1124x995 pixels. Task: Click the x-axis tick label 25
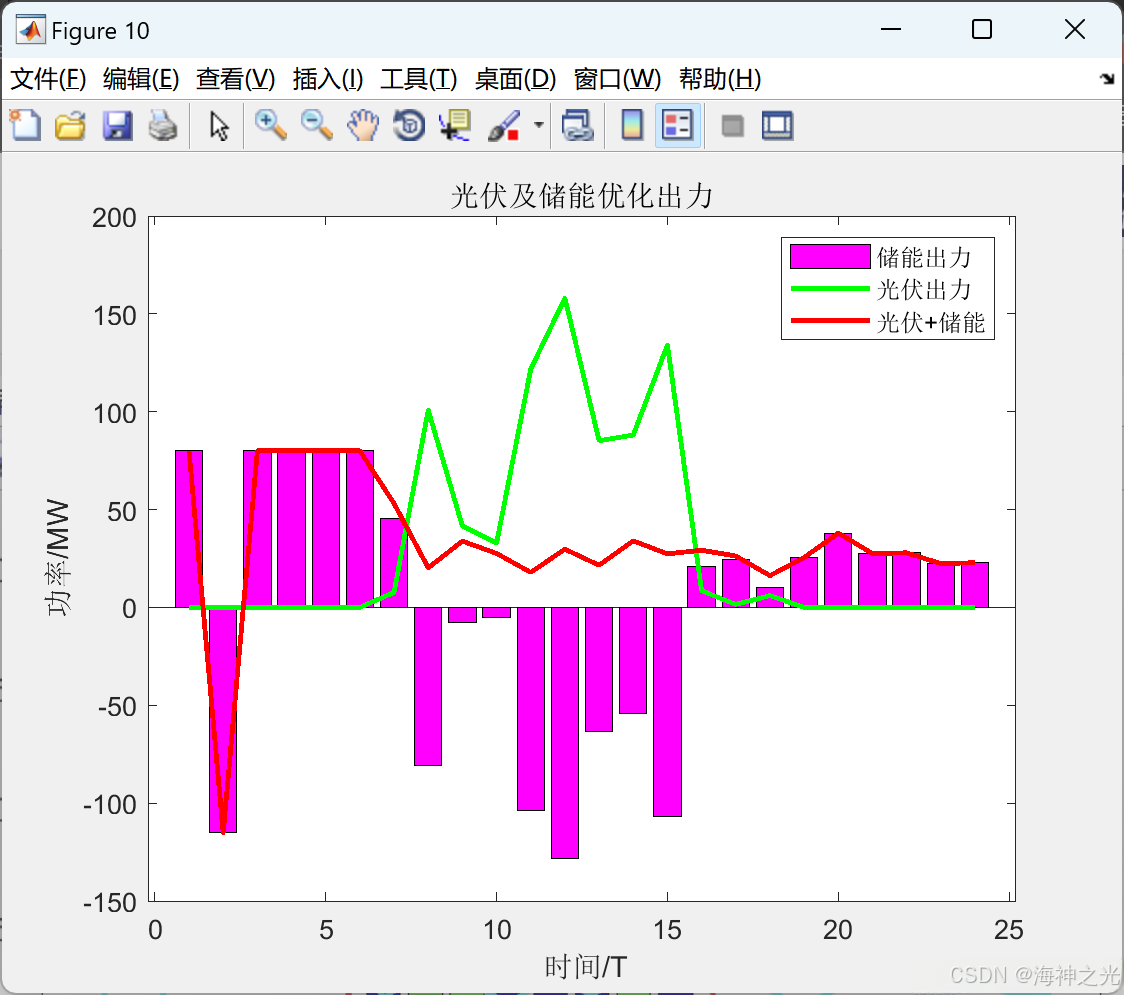coord(1008,930)
